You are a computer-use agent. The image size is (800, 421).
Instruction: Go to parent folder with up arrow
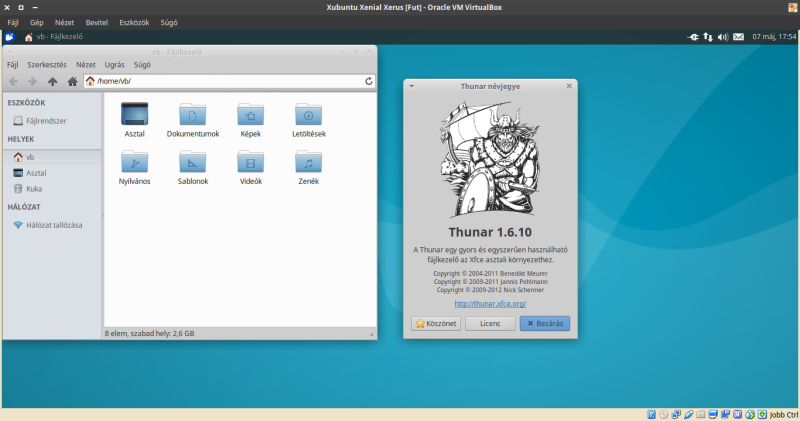click(53, 81)
